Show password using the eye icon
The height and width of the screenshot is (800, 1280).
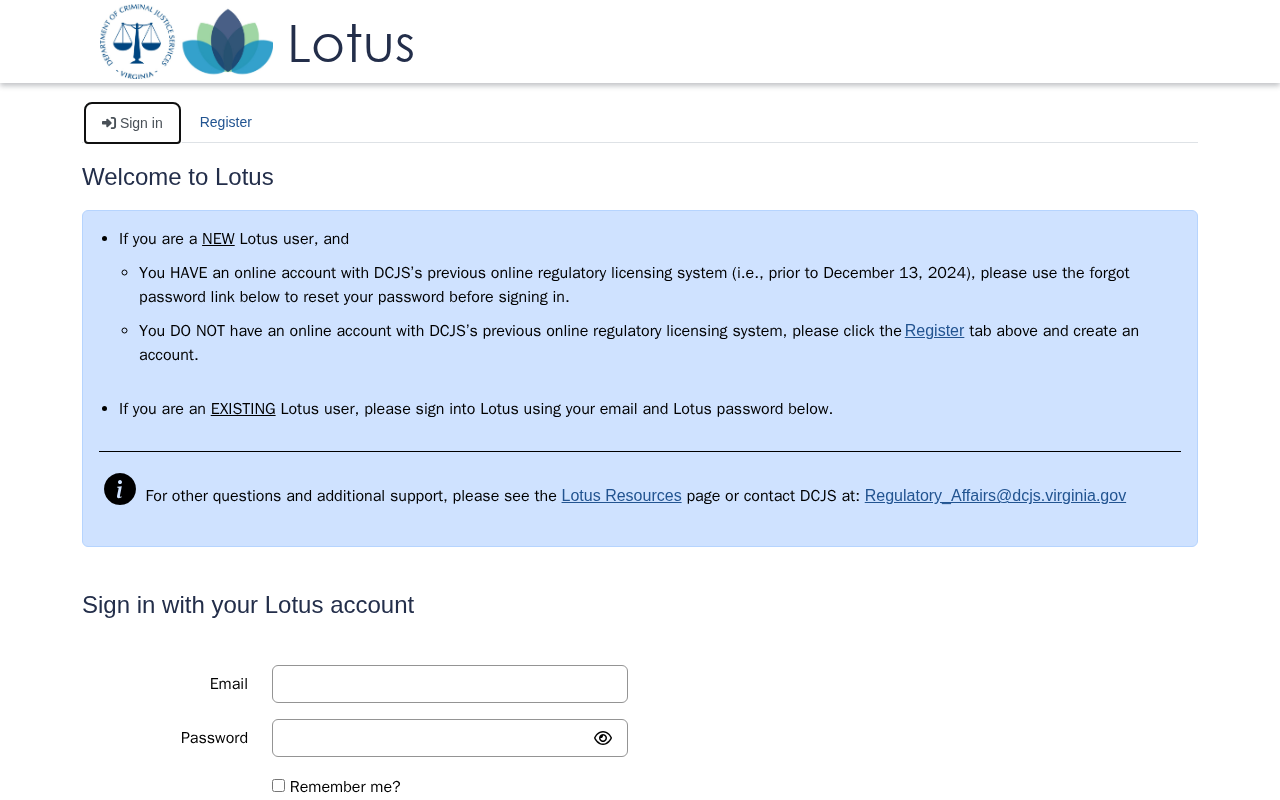tap(603, 738)
